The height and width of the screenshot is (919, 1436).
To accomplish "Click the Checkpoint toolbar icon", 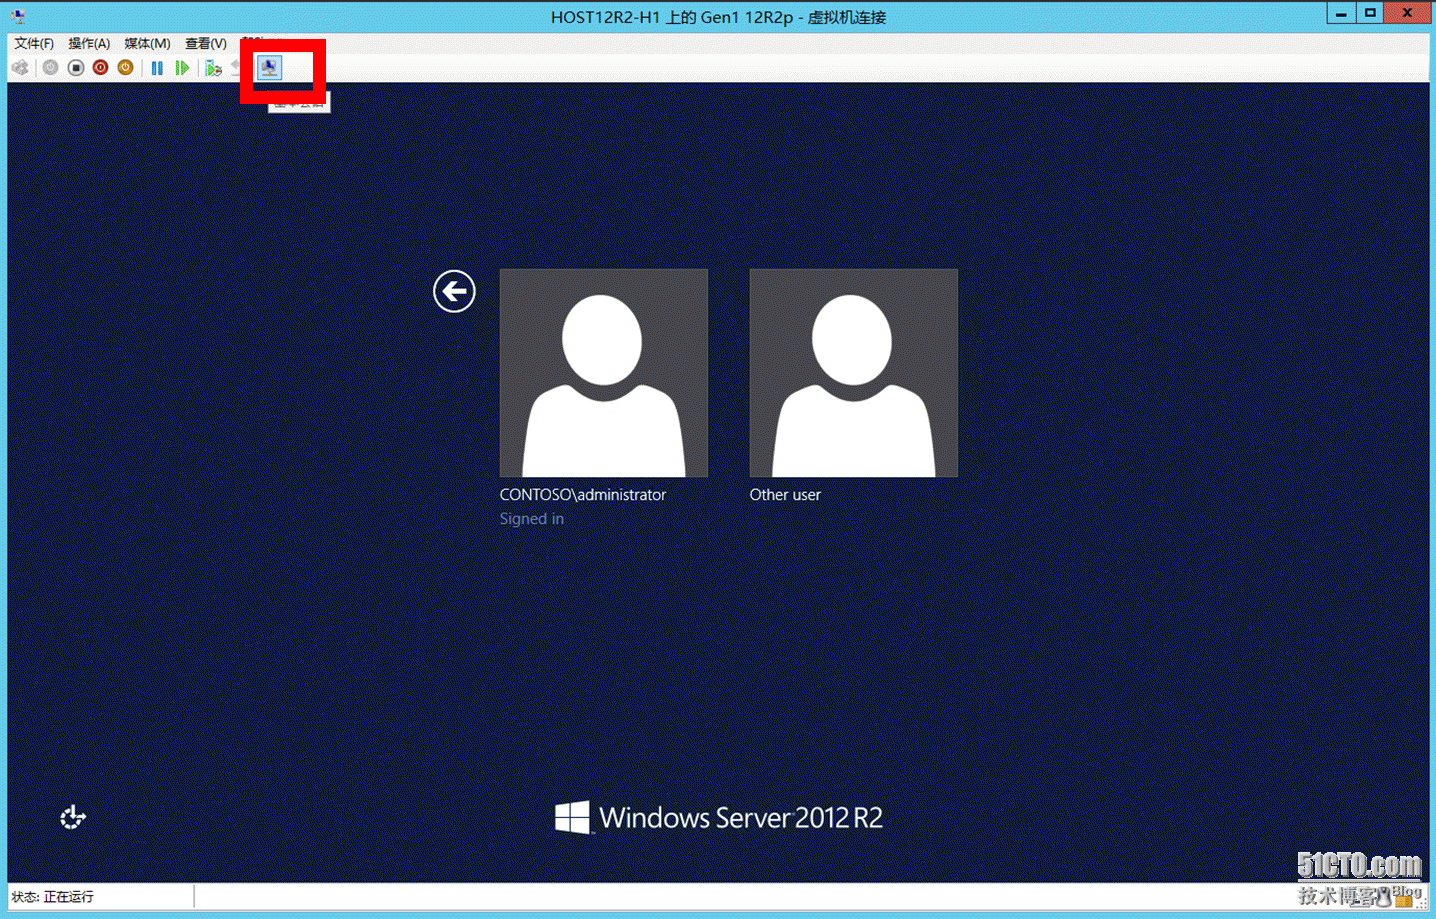I will click(x=213, y=68).
